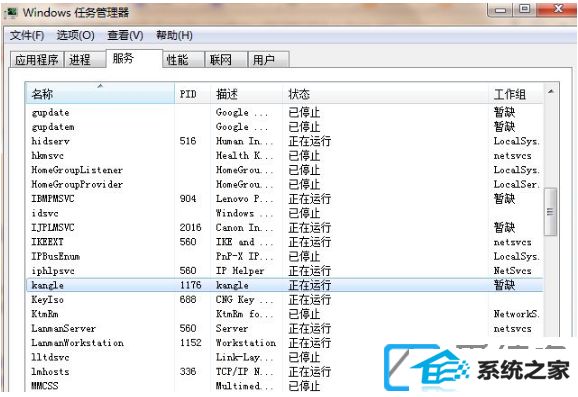Open the 文件(F) menu
This screenshot has height=397, width=578.
click(27, 35)
